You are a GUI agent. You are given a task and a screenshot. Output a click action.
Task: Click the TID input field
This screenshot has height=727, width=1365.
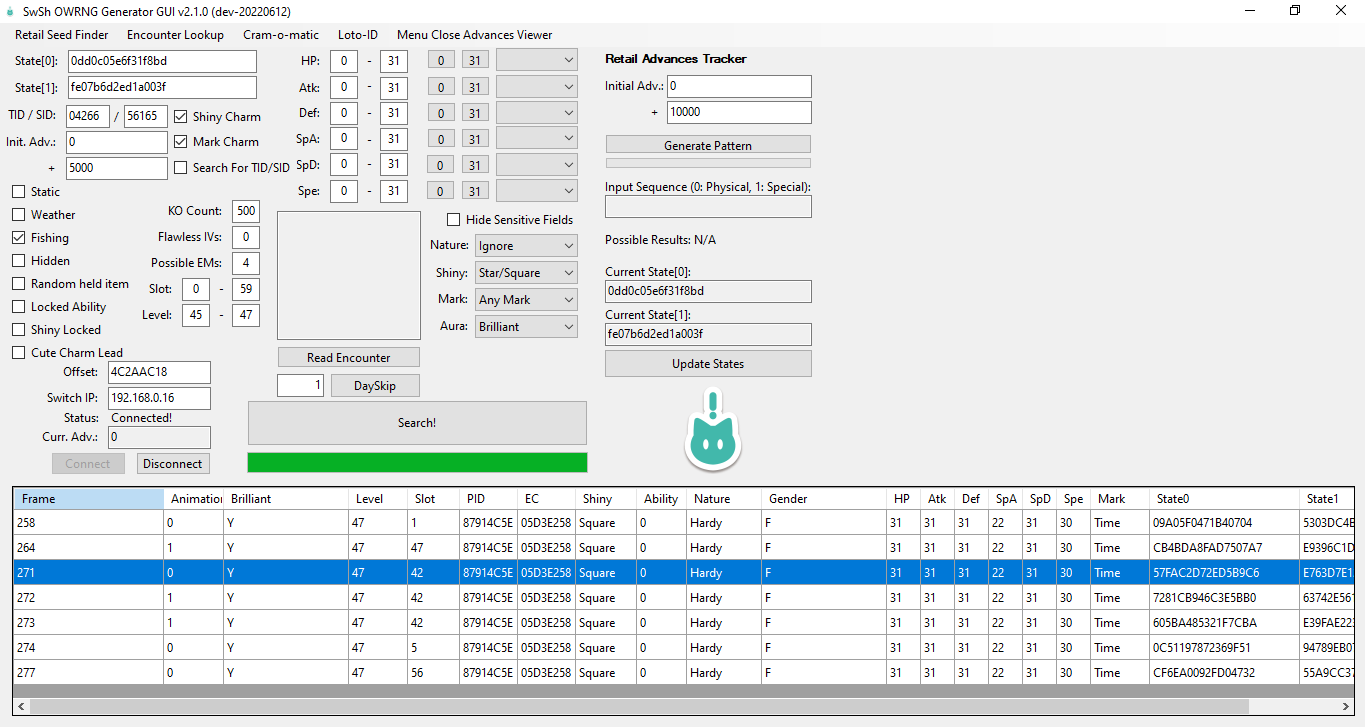[x=88, y=116]
